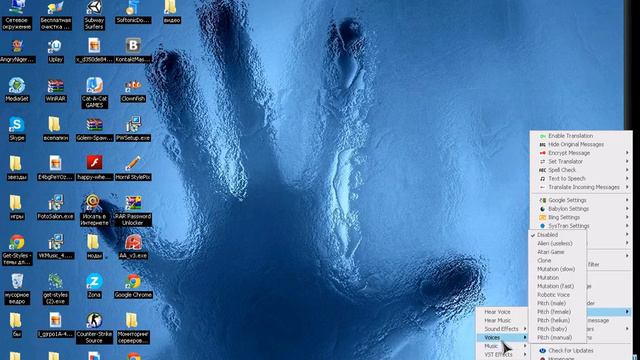The height and width of the screenshot is (360, 640).
Task: Select the FotoSalon.exe icon
Action: point(56,207)
